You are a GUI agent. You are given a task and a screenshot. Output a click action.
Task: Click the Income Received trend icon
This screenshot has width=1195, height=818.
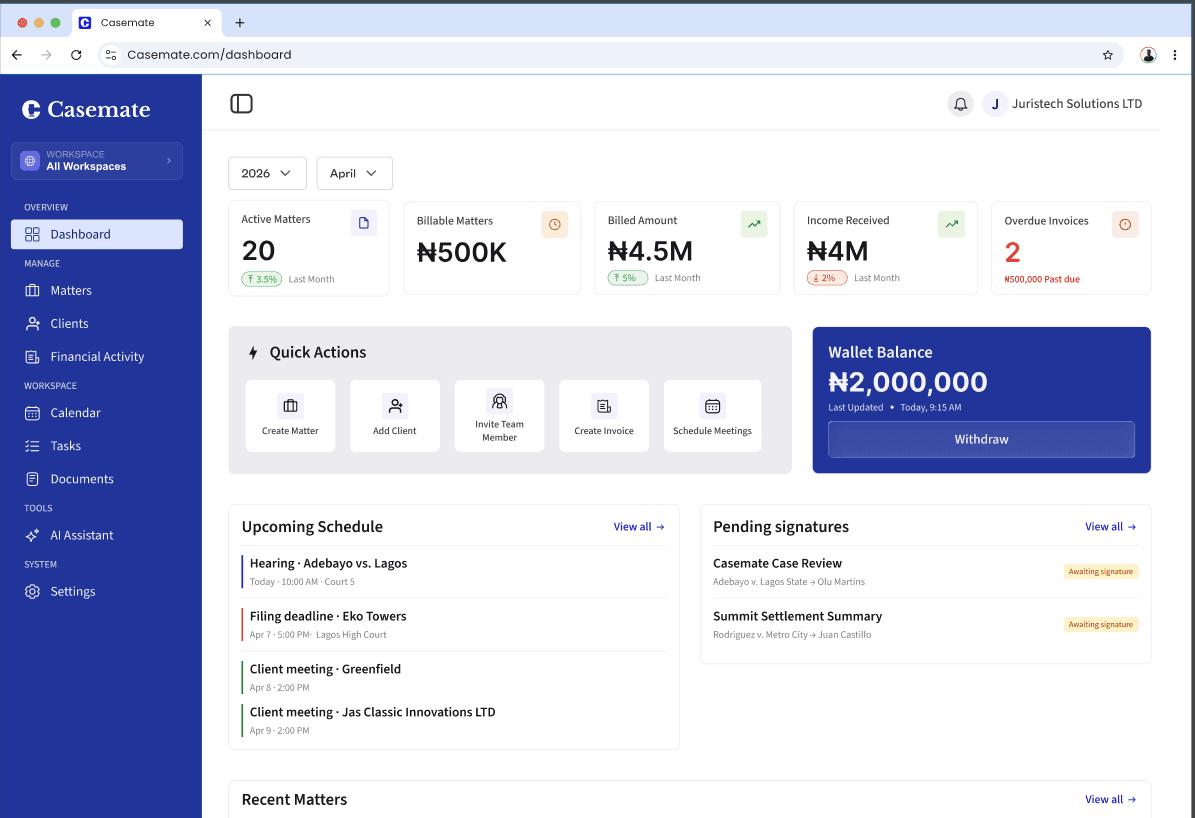coord(951,224)
